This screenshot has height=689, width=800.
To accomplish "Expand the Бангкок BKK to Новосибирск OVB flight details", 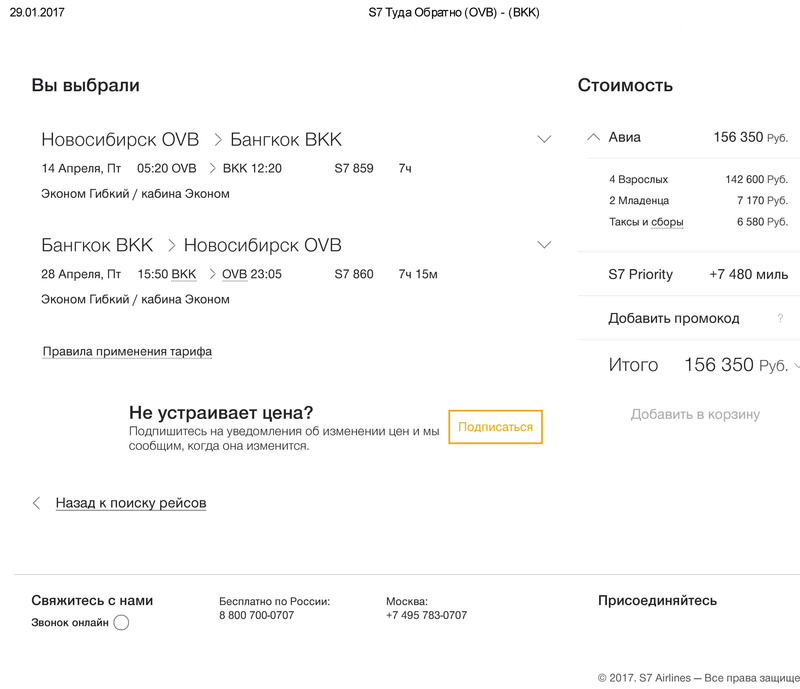I will point(544,245).
